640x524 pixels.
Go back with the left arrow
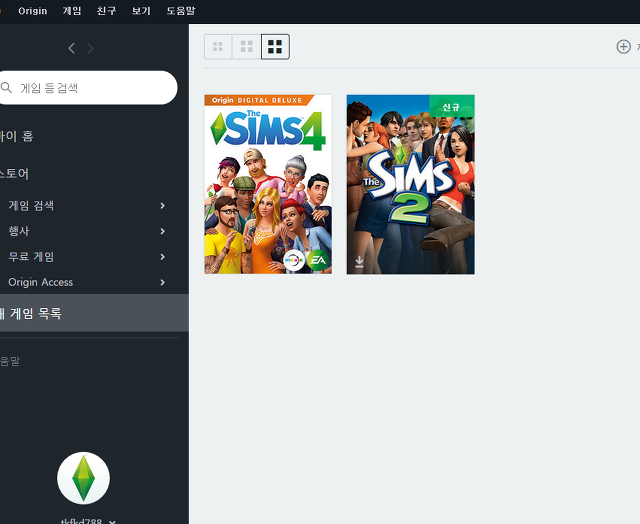72,48
